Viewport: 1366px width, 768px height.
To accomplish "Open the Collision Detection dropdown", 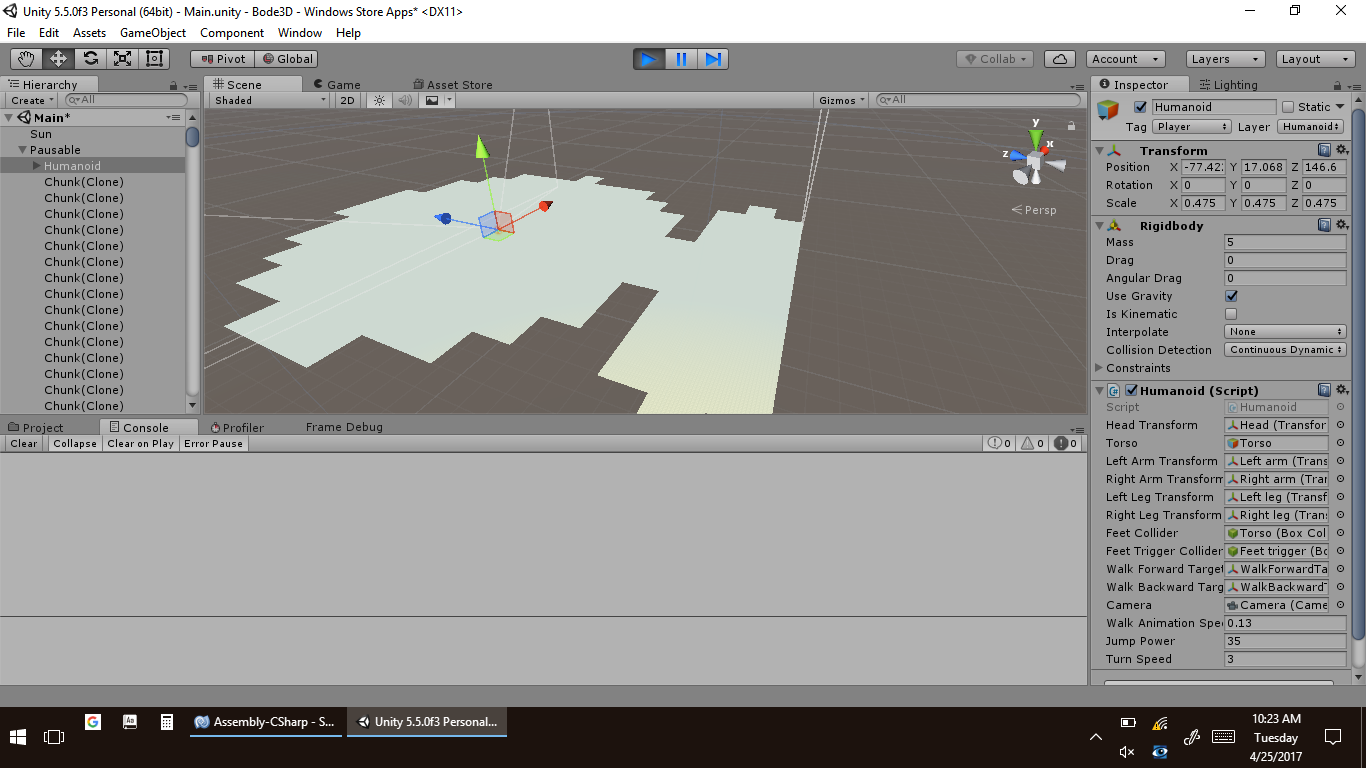I will click(1285, 350).
